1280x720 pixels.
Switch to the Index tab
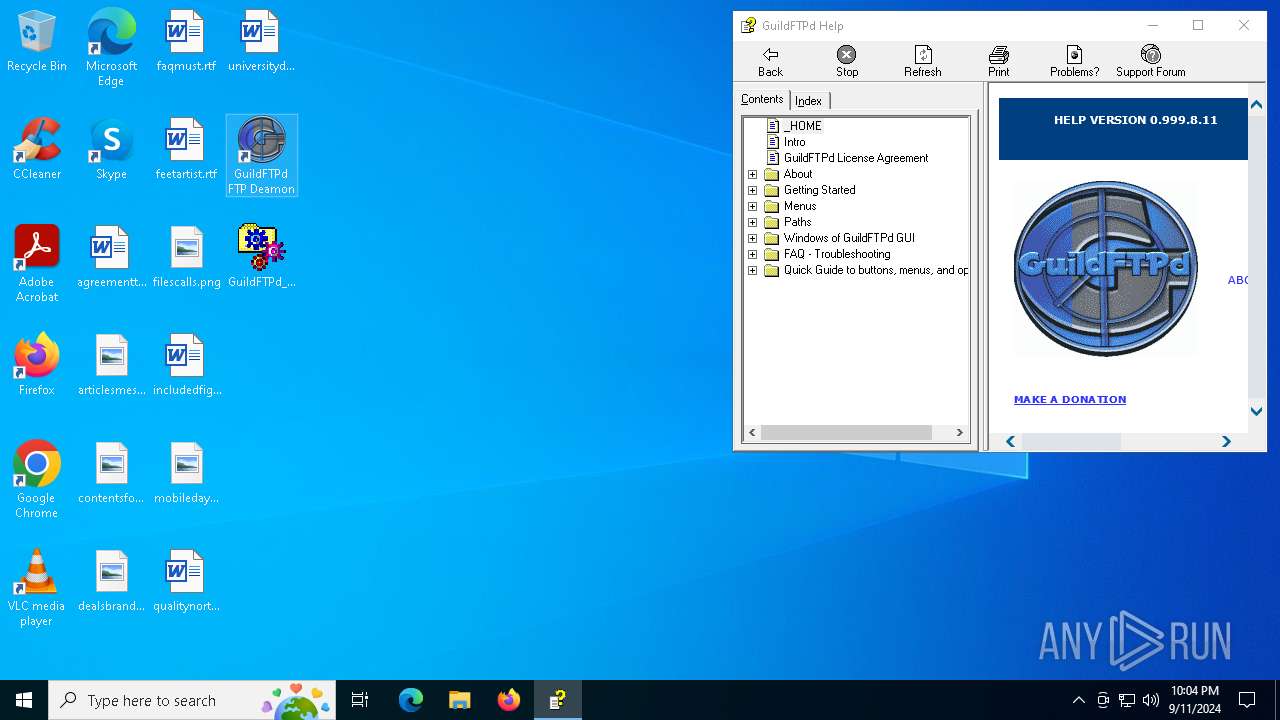pos(809,101)
